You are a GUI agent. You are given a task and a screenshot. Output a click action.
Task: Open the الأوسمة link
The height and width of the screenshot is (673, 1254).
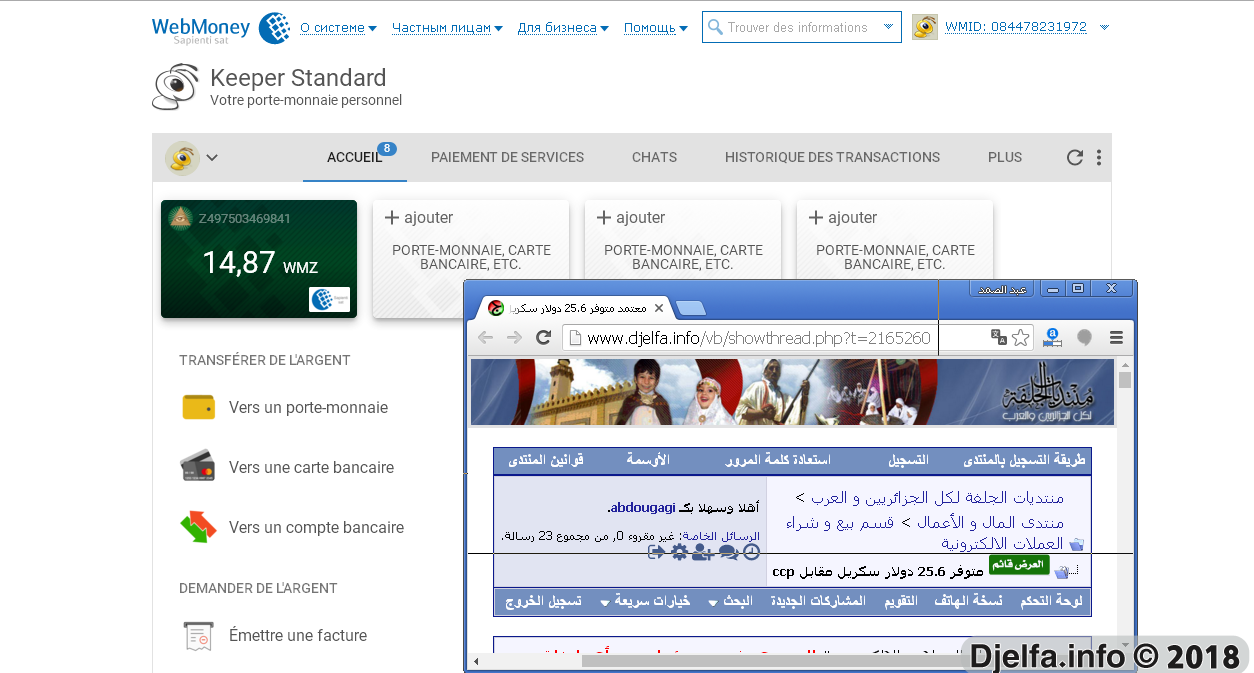[x=648, y=460]
